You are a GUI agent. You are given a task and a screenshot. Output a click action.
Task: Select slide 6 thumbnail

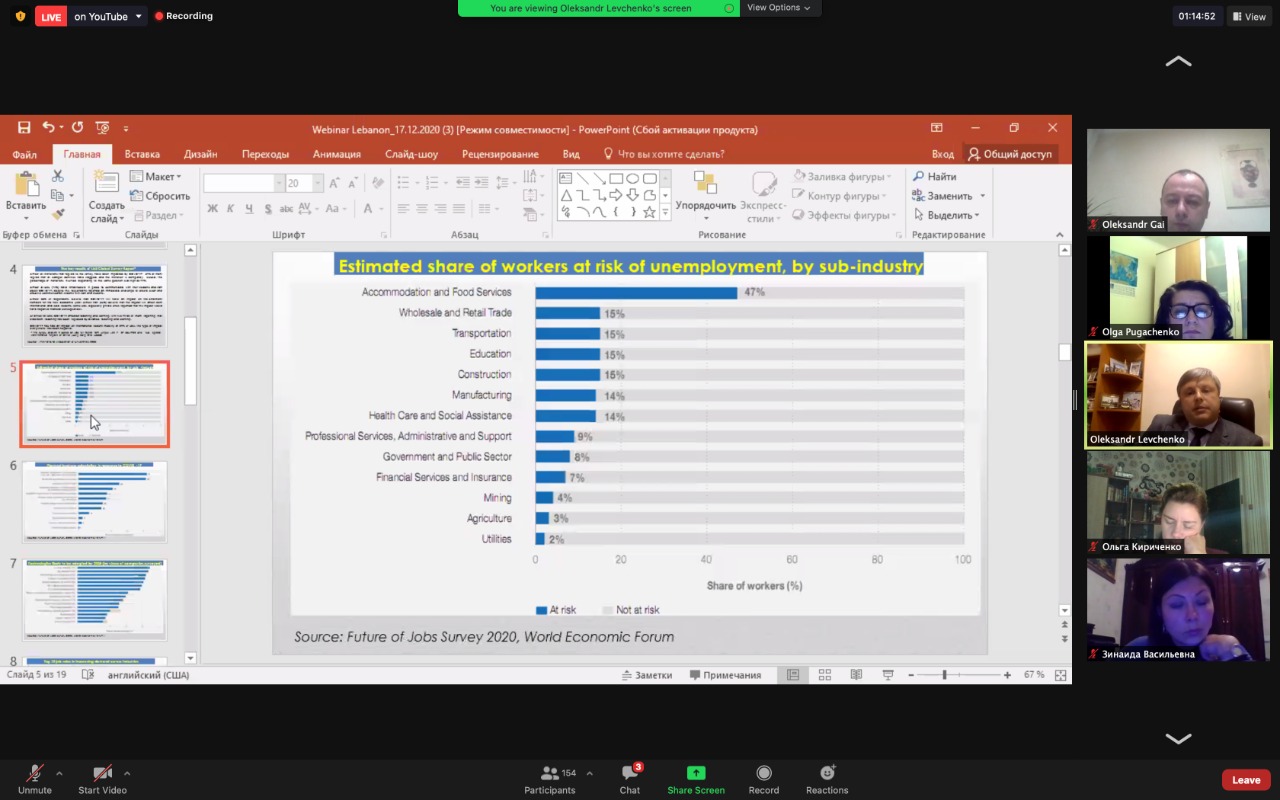pos(95,500)
